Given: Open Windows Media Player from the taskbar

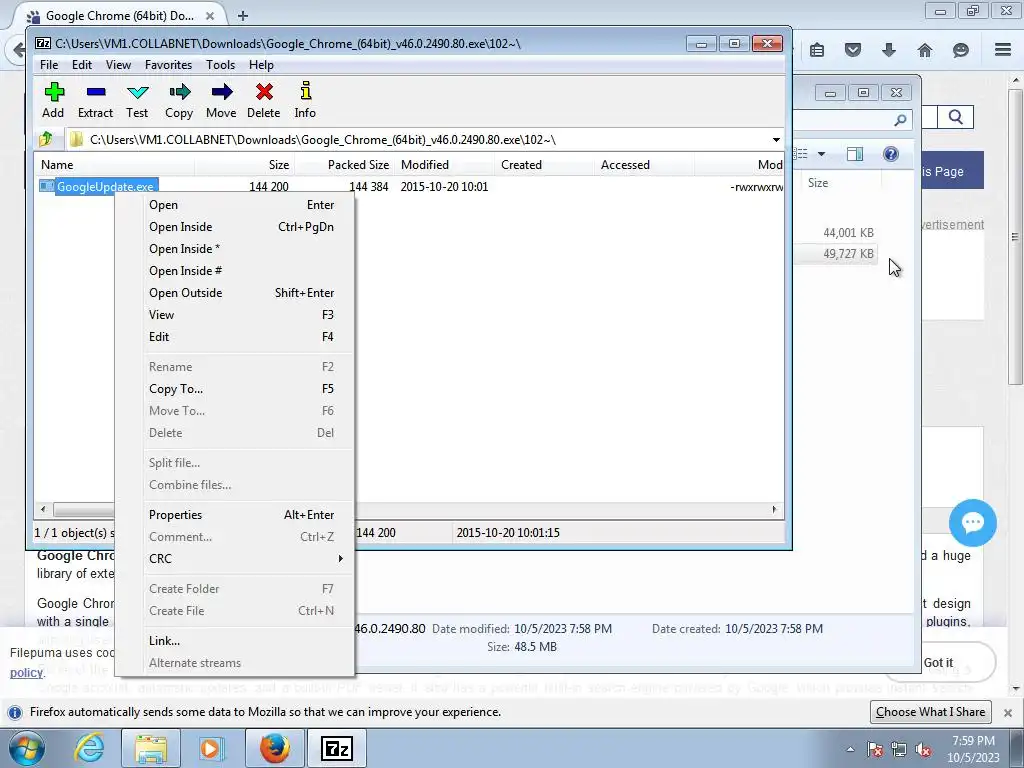Looking at the screenshot, I should (211, 748).
